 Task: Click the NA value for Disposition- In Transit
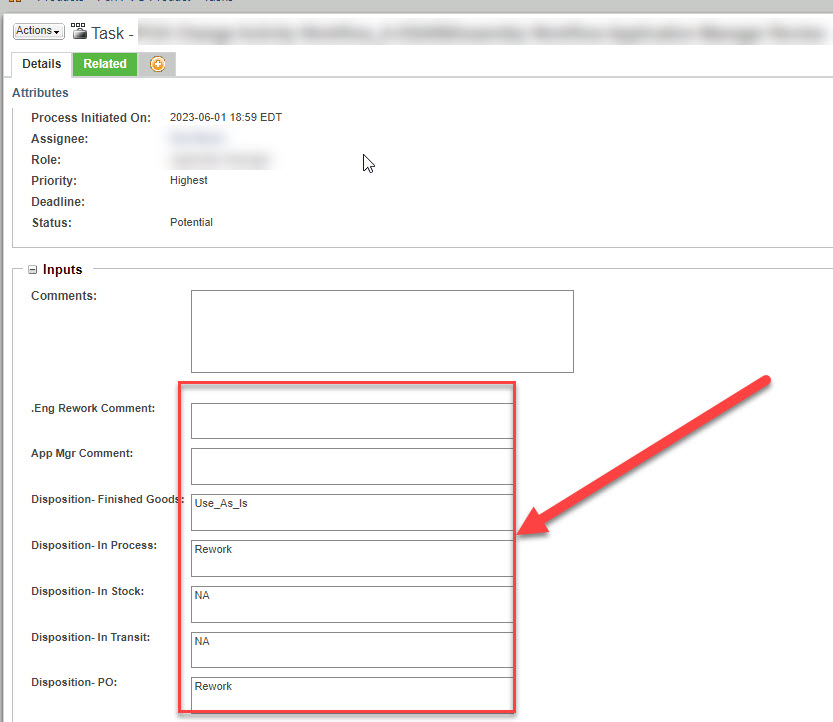click(x=351, y=650)
